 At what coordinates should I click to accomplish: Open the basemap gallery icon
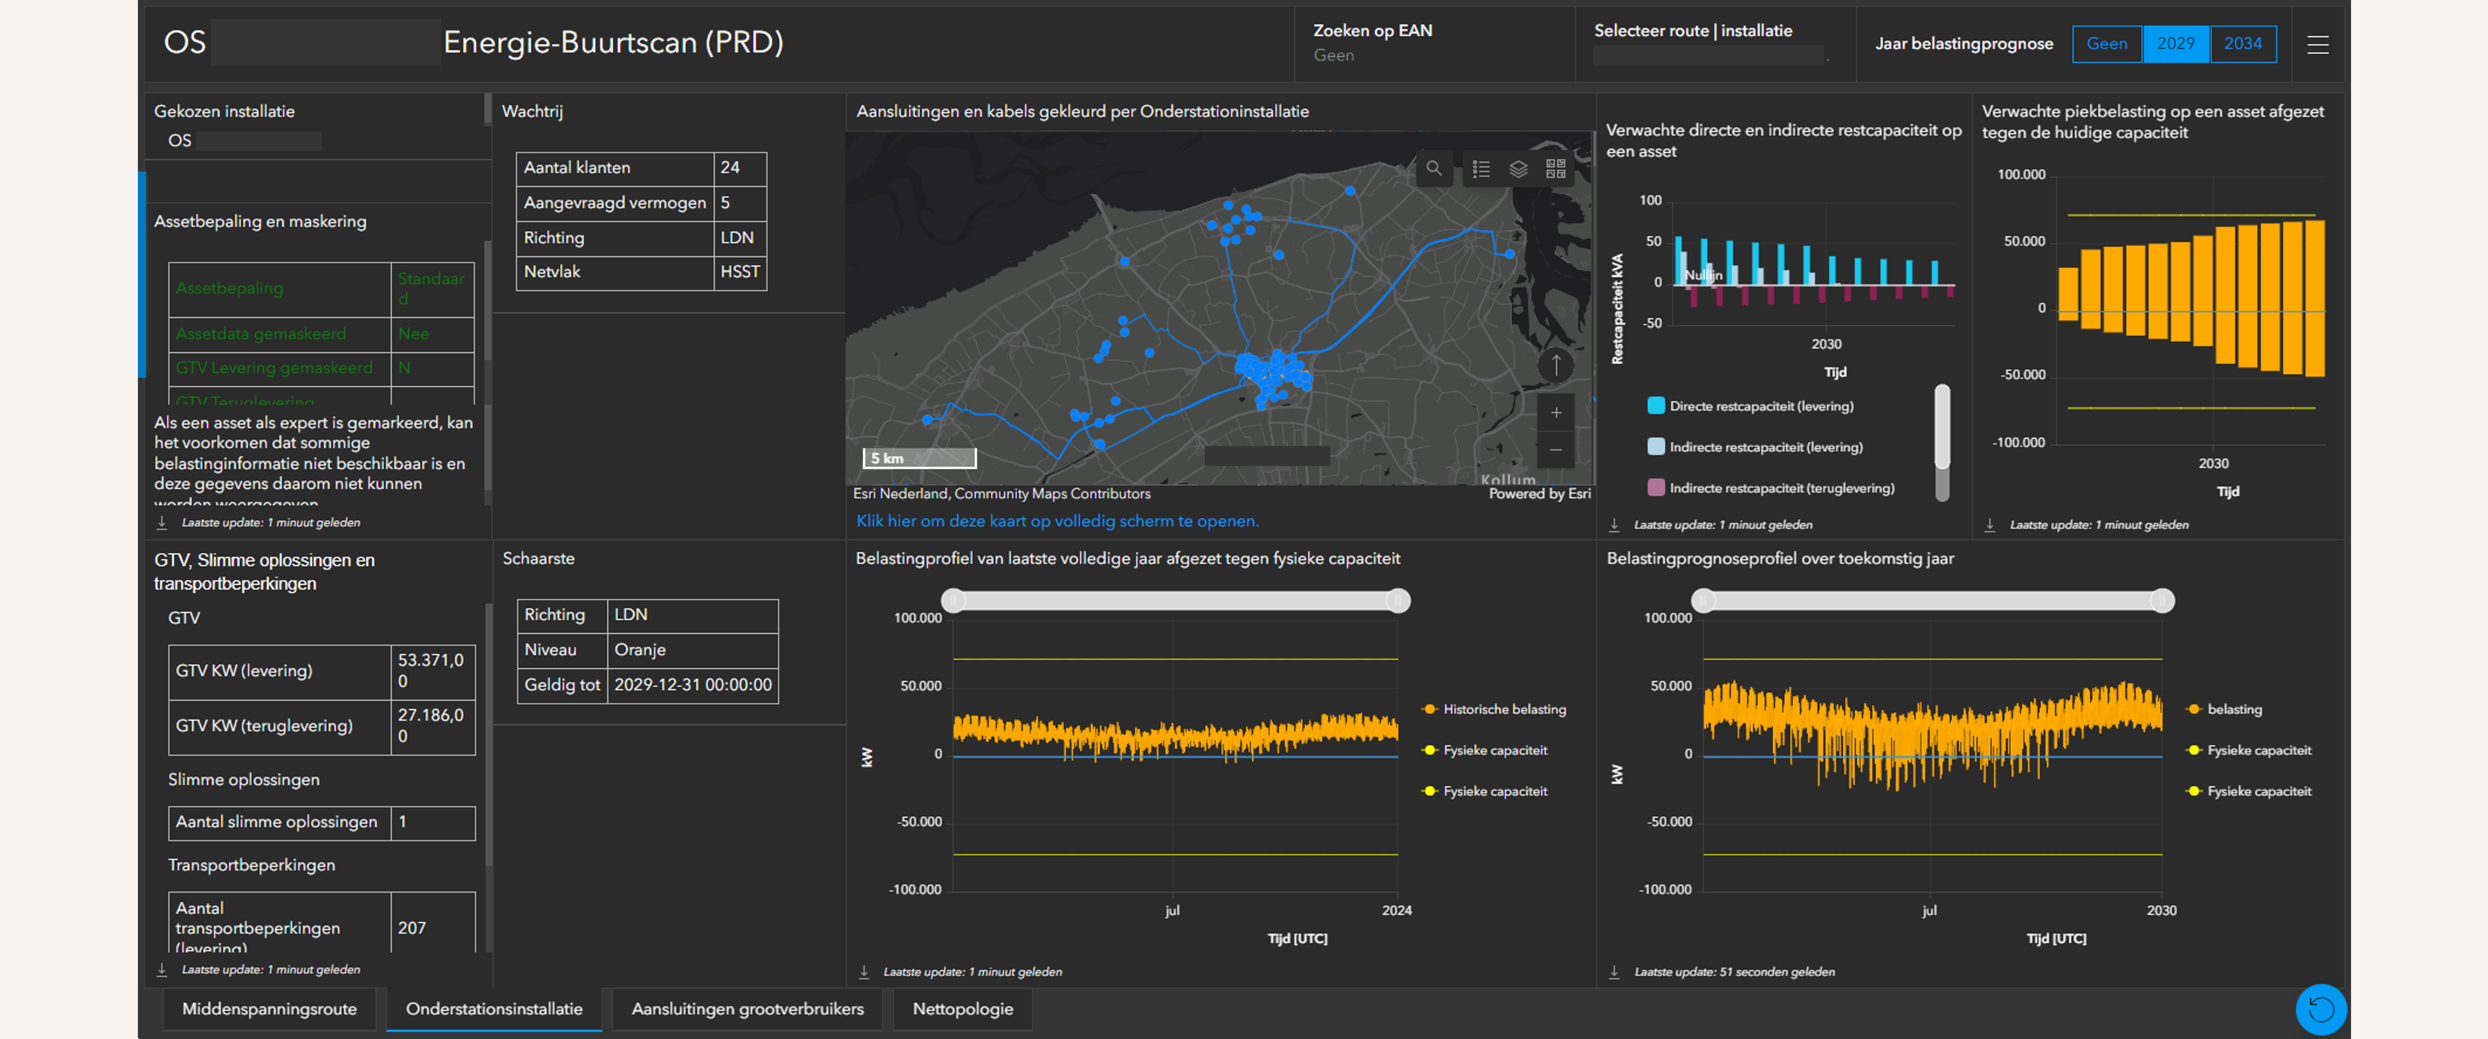pos(1555,169)
